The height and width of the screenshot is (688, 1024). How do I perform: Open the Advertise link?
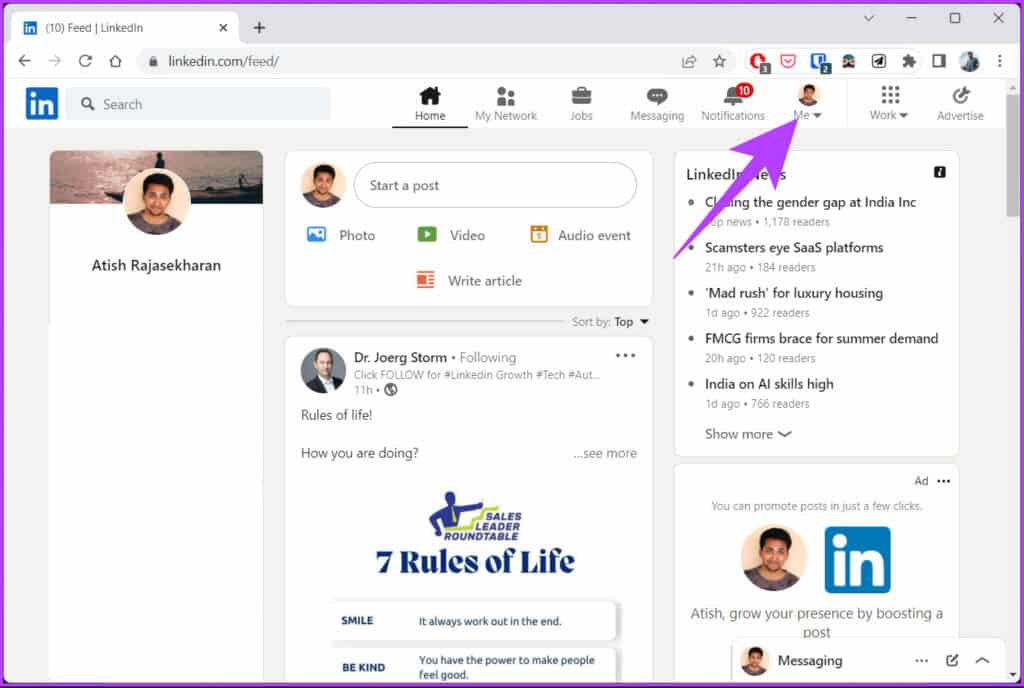pyautogui.click(x=960, y=104)
